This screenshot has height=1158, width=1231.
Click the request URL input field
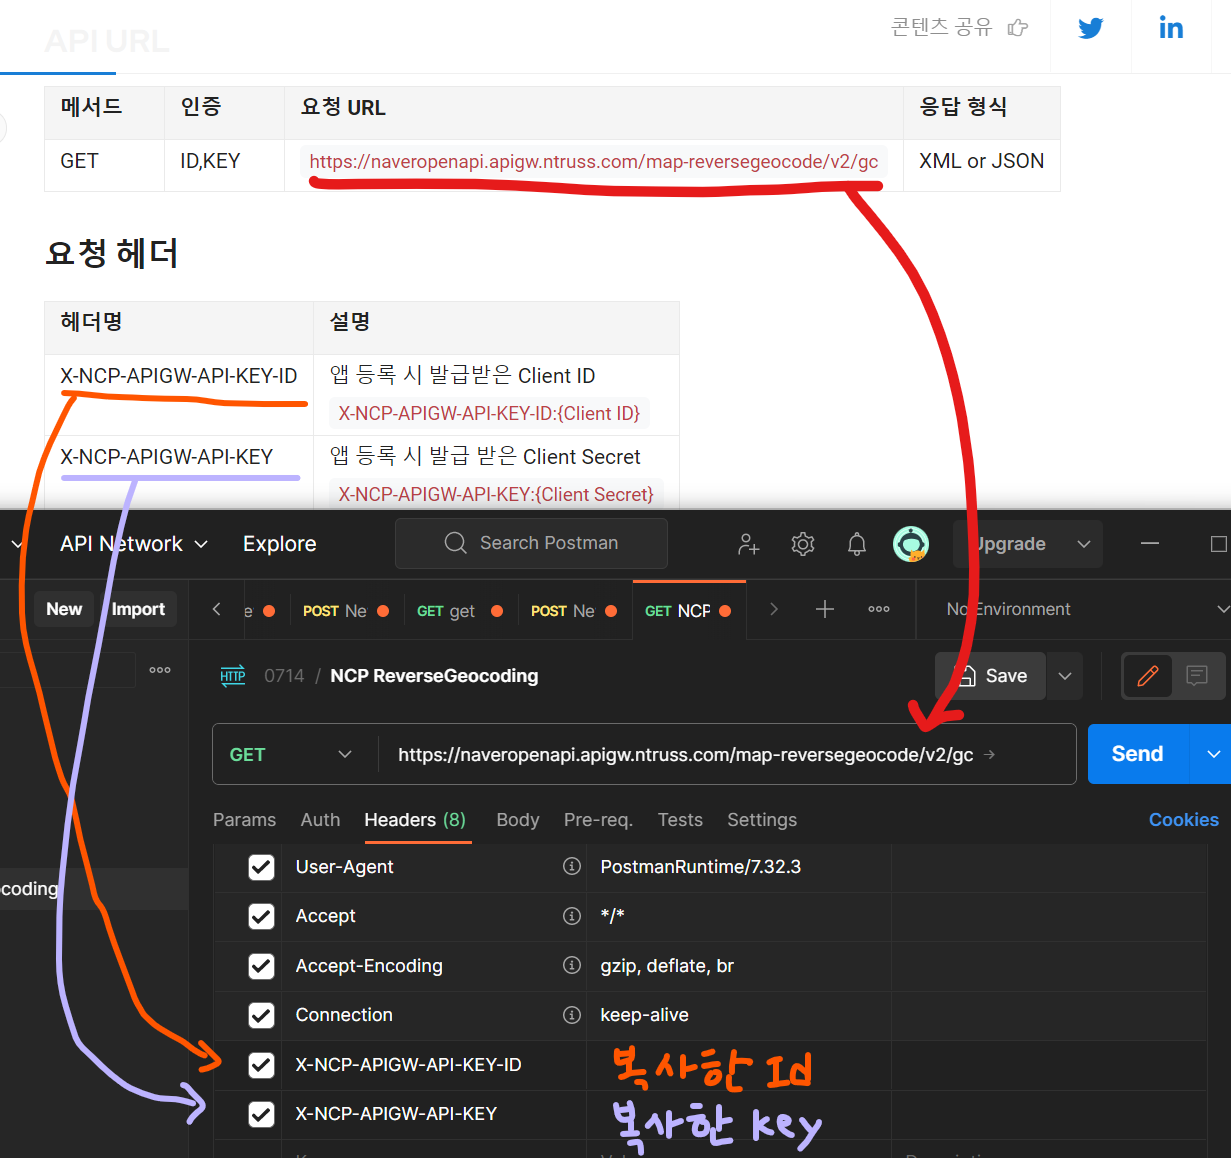[x=726, y=755]
